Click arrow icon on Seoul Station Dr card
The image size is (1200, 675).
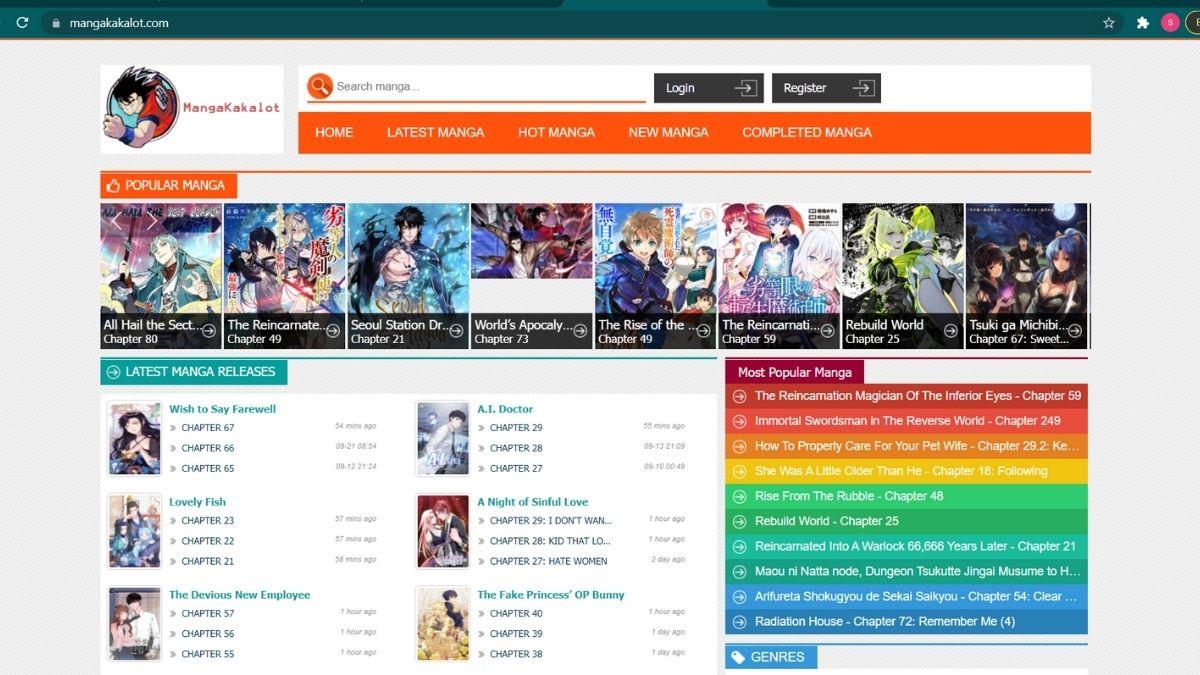point(457,329)
